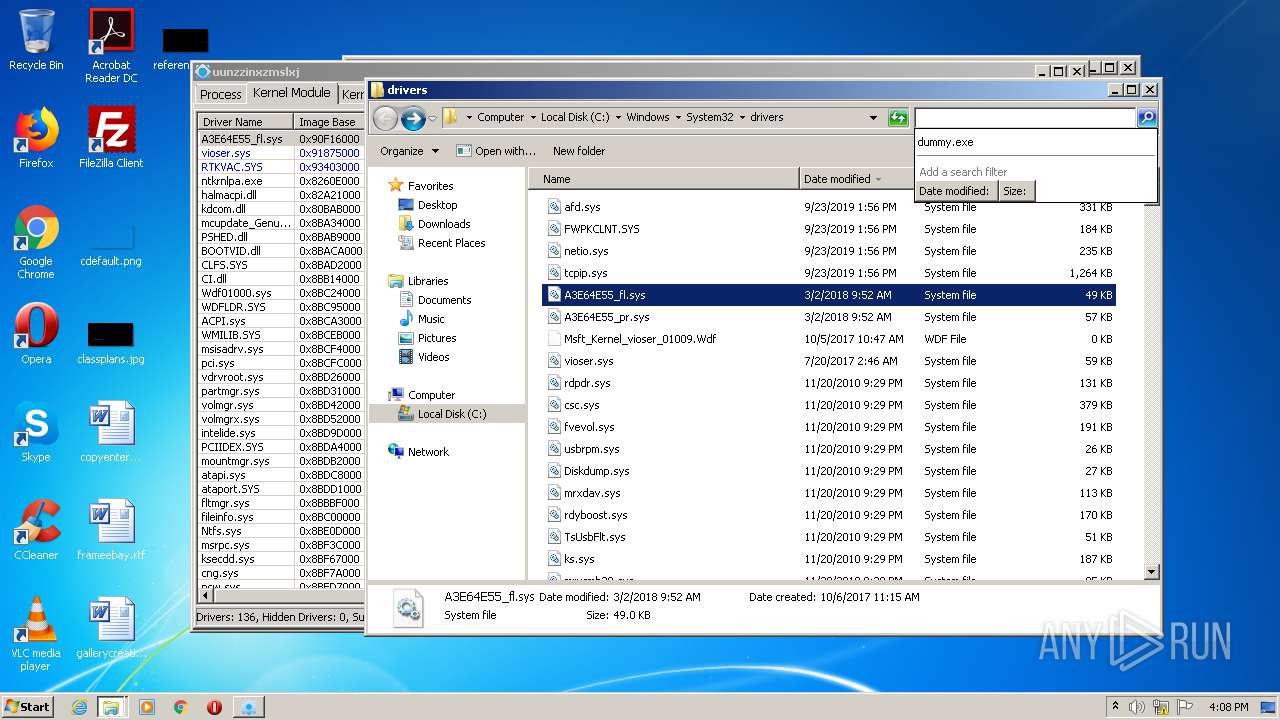Screen dimensions: 1280x720
Task: Select Downloads in navigation pane
Action: [444, 224]
